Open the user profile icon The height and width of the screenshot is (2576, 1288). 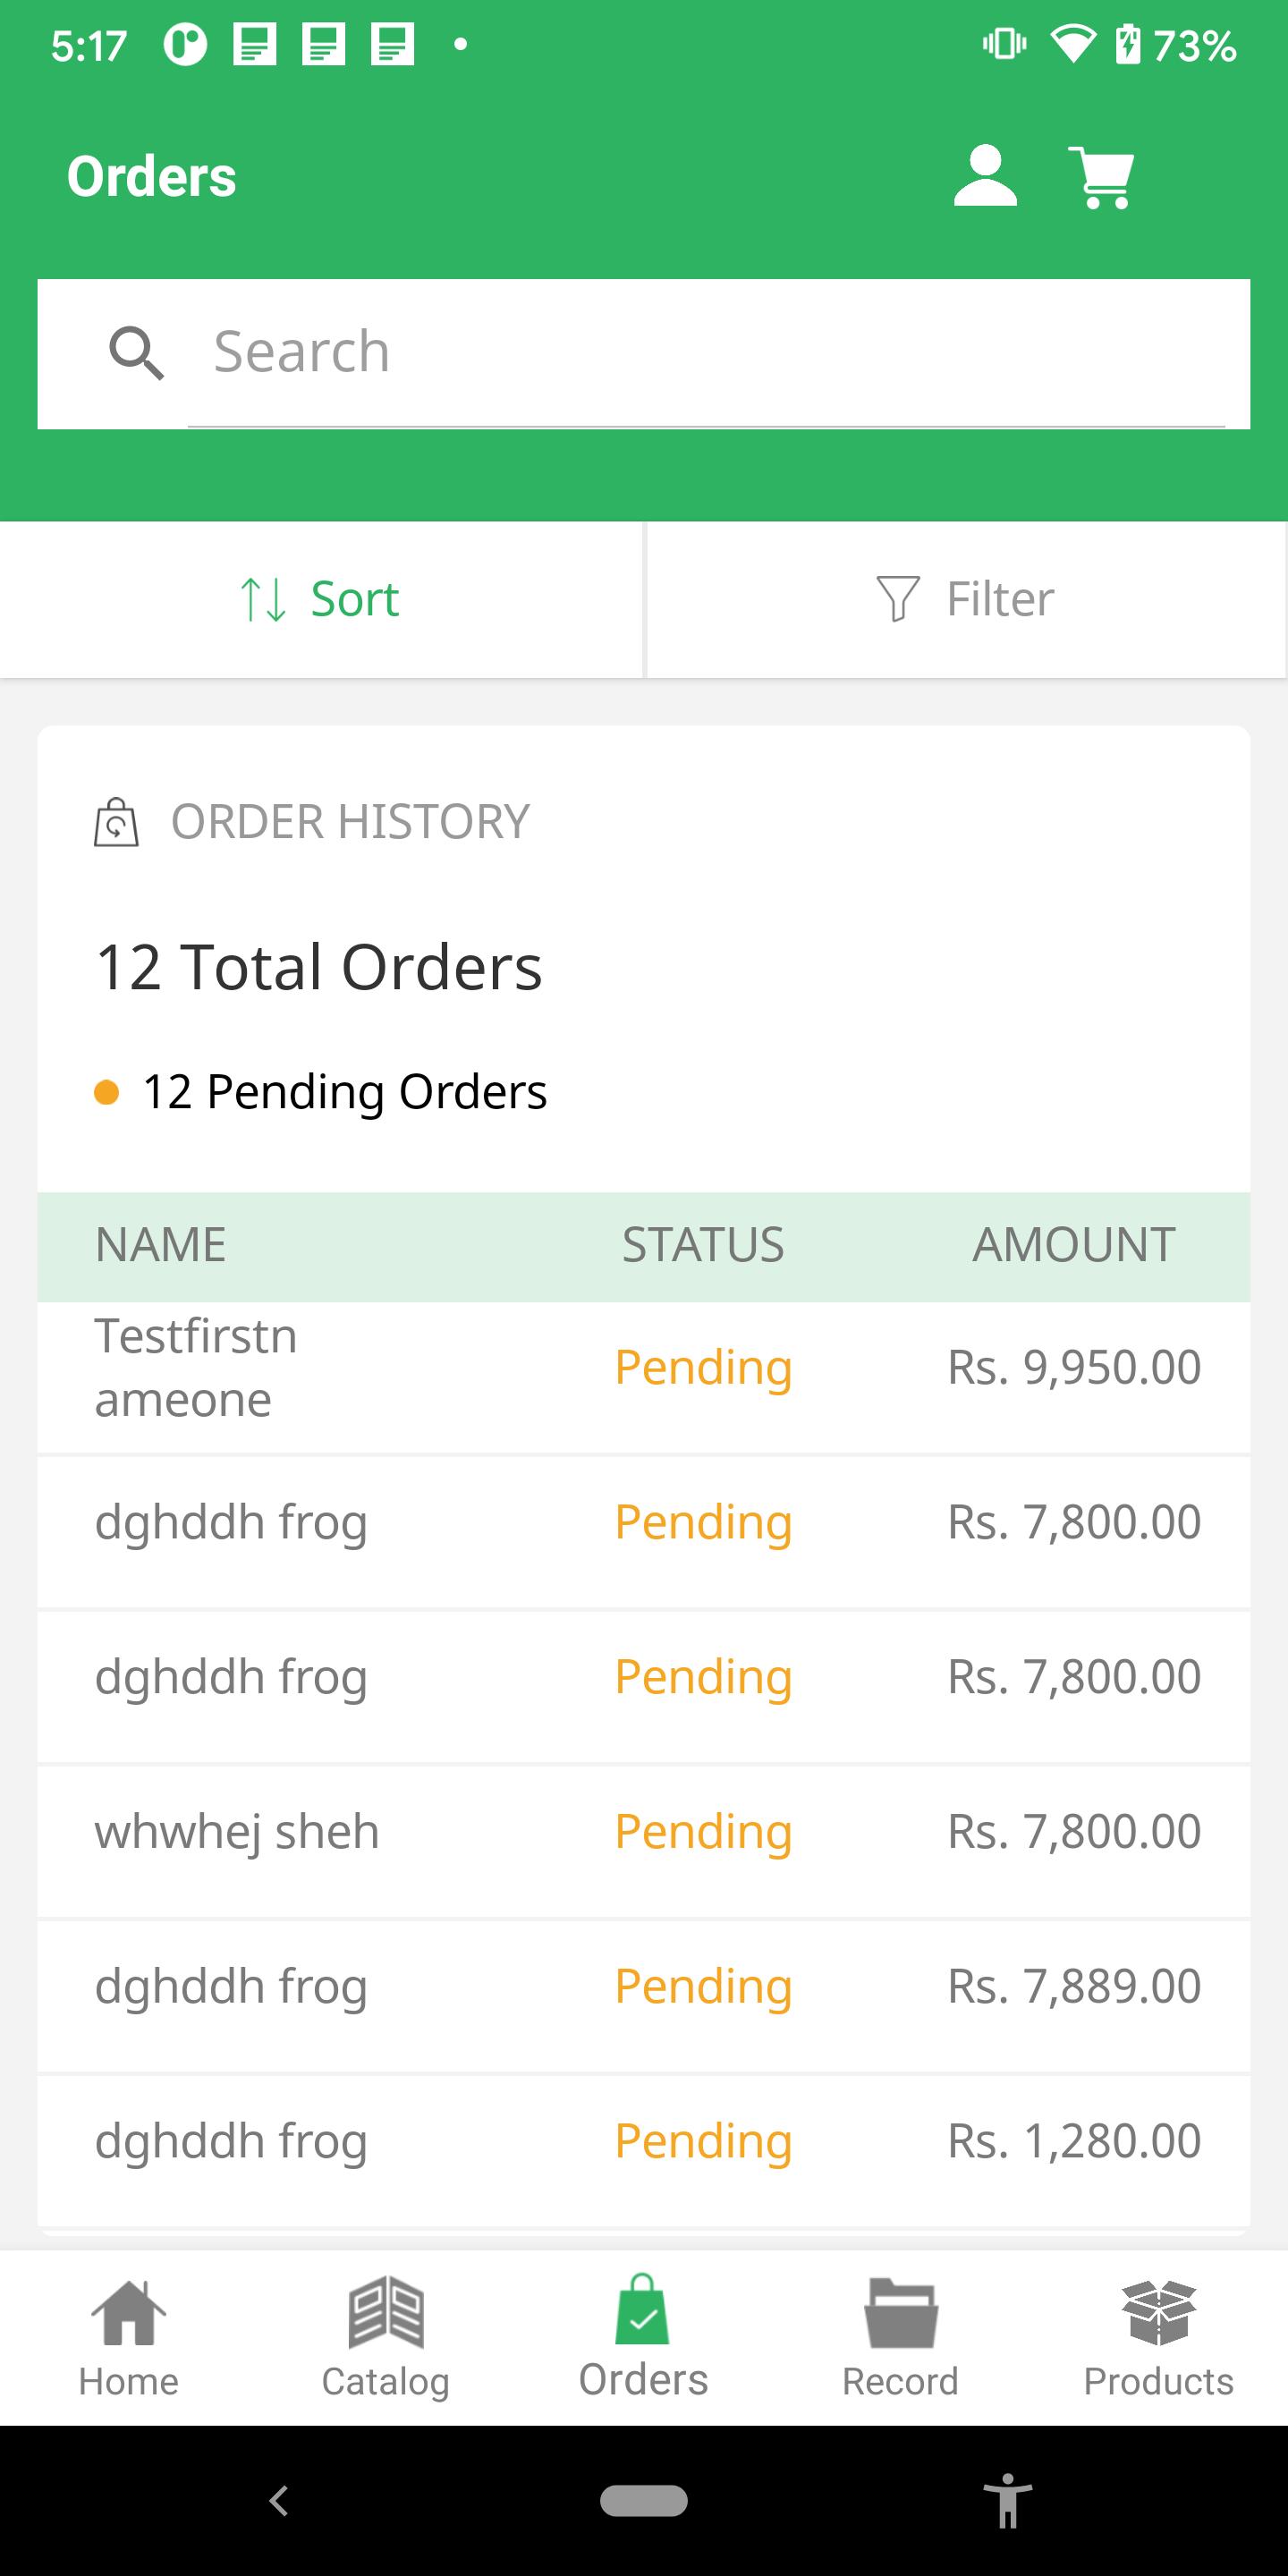pyautogui.click(x=985, y=177)
